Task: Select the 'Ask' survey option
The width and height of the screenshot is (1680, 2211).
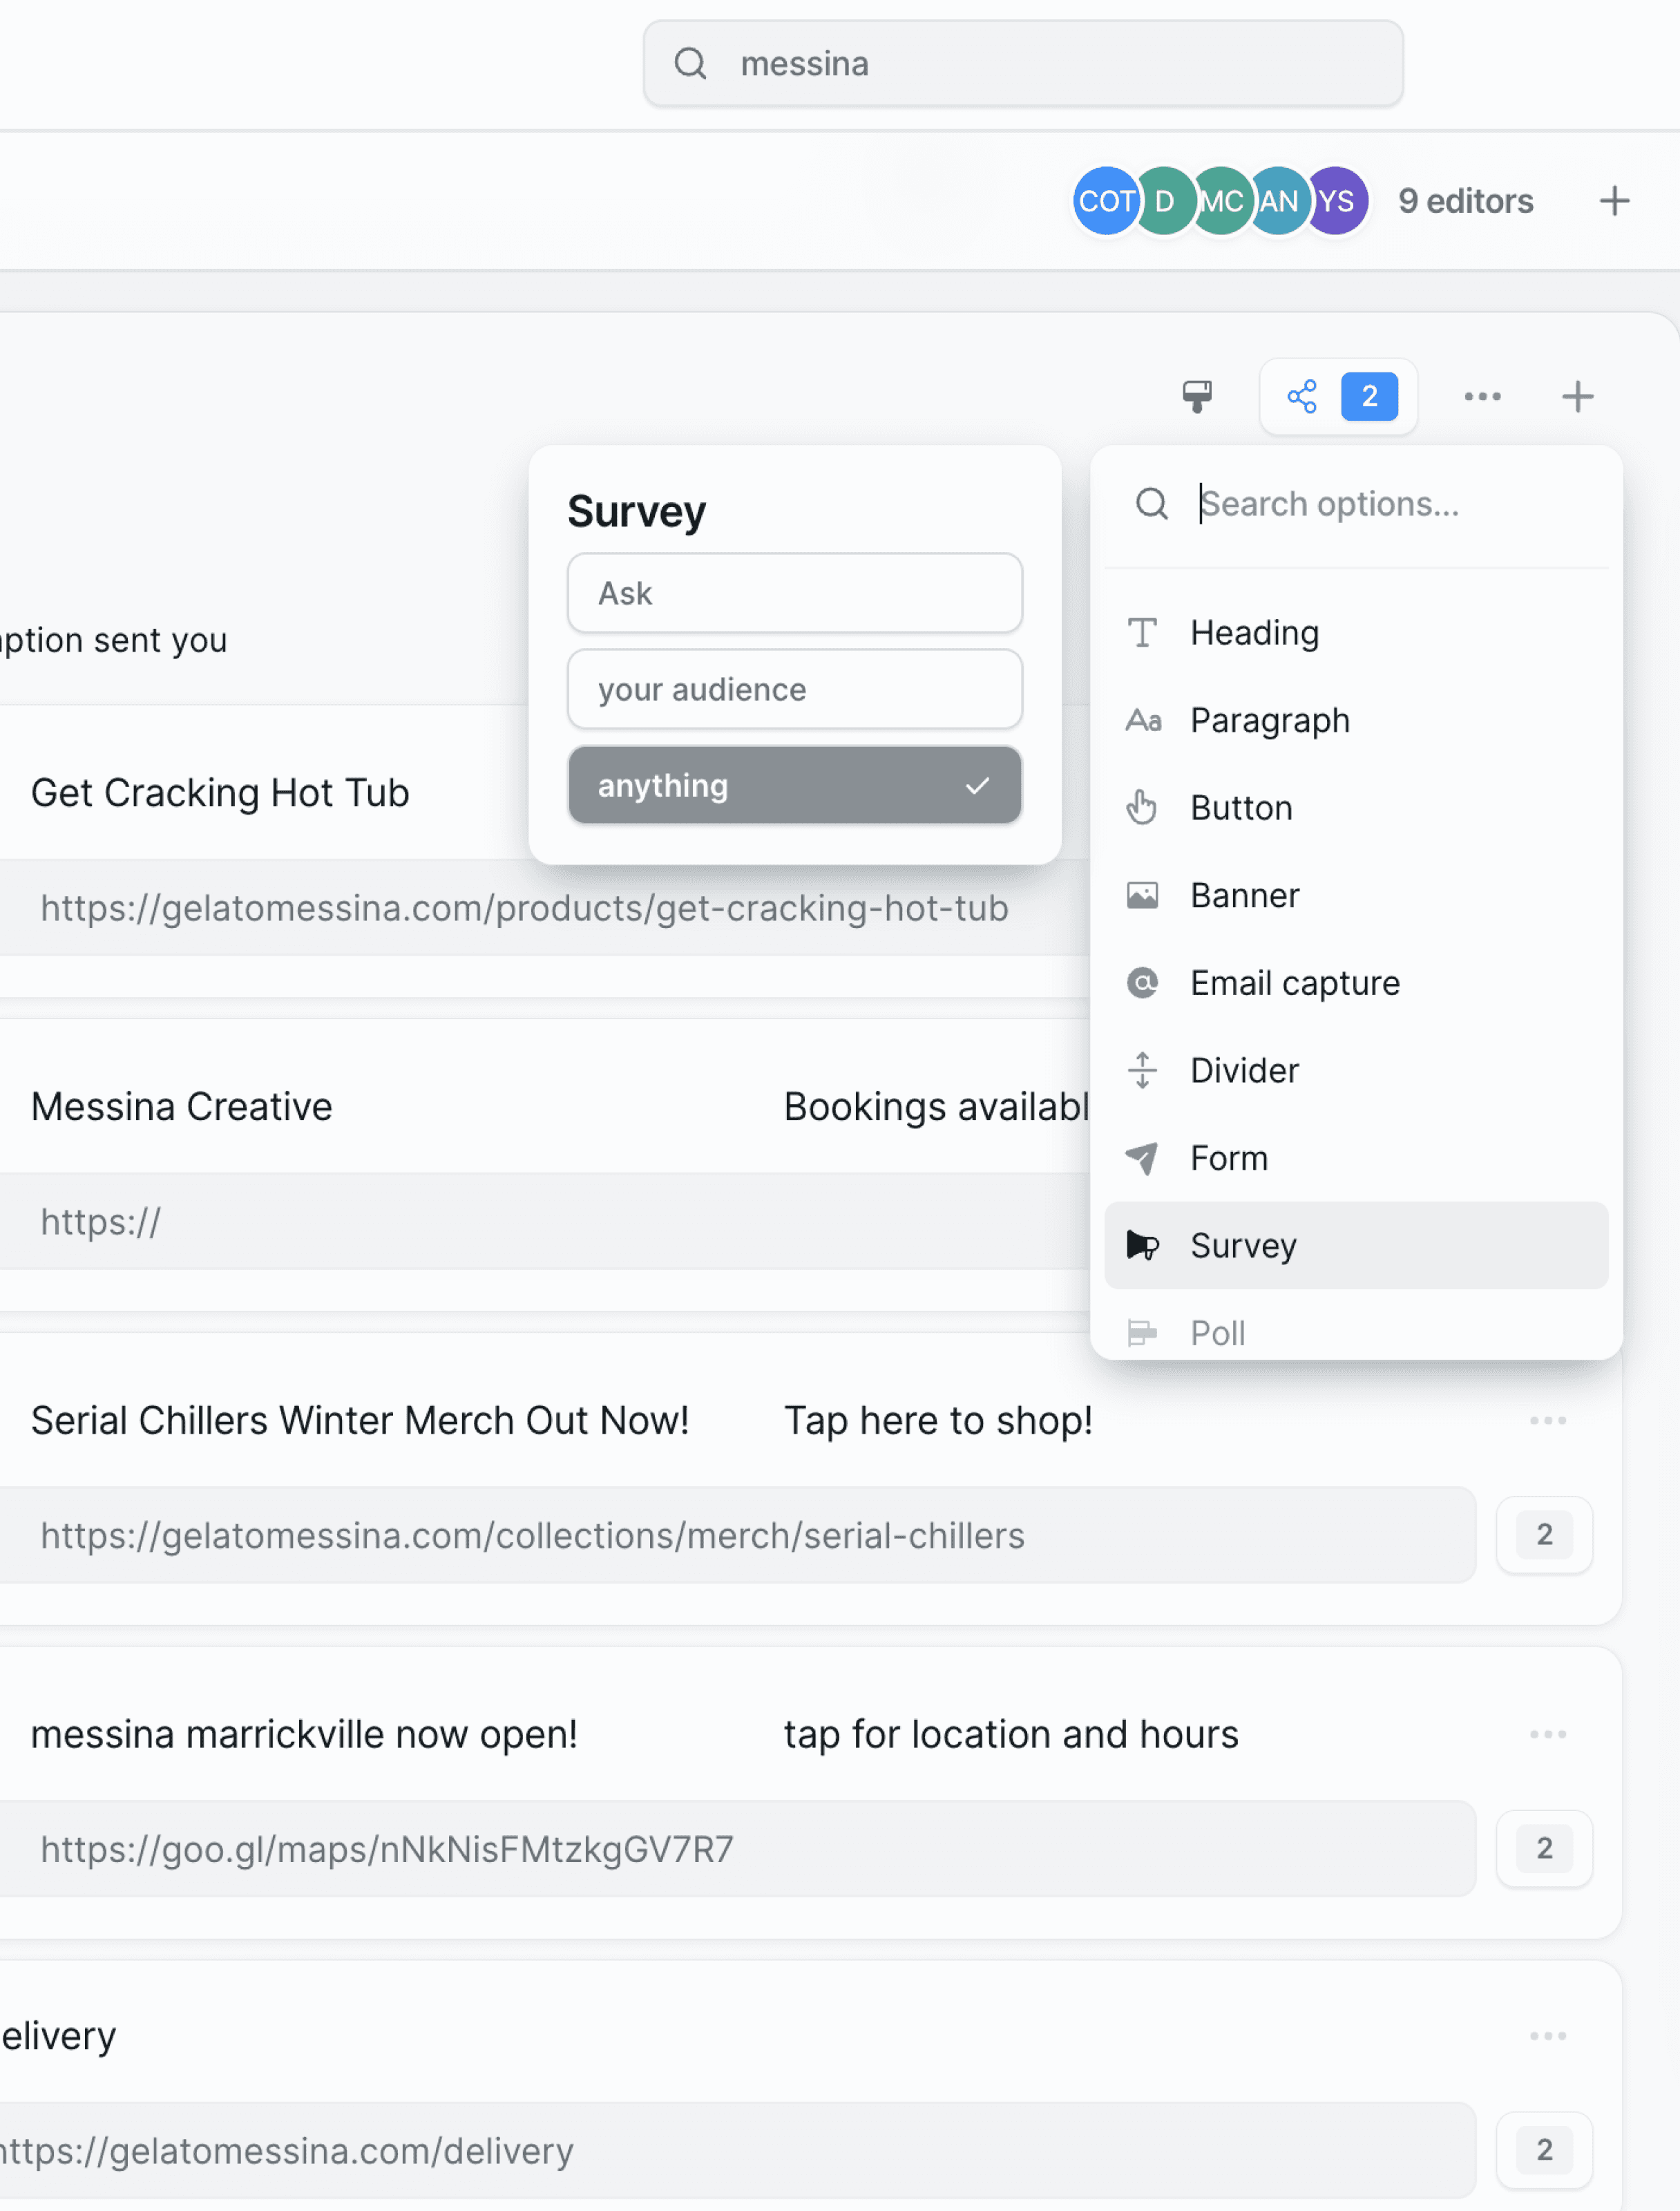Action: [x=794, y=592]
